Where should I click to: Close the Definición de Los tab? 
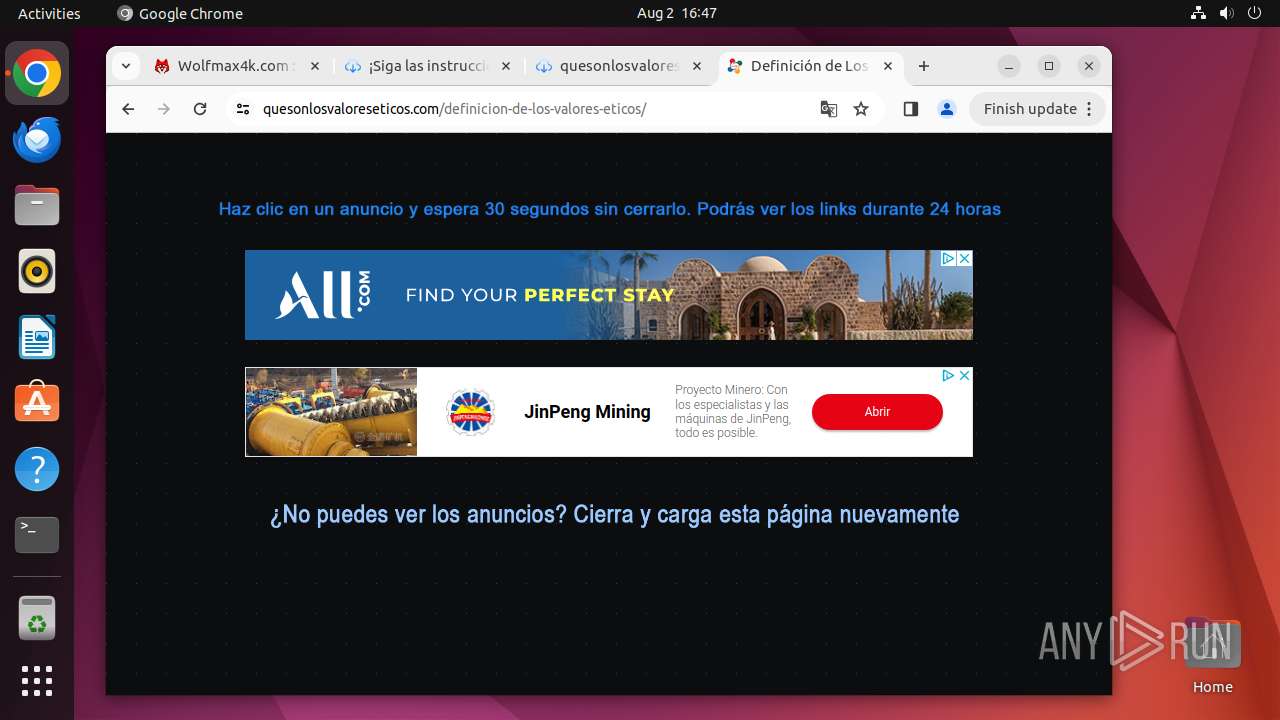click(888, 66)
